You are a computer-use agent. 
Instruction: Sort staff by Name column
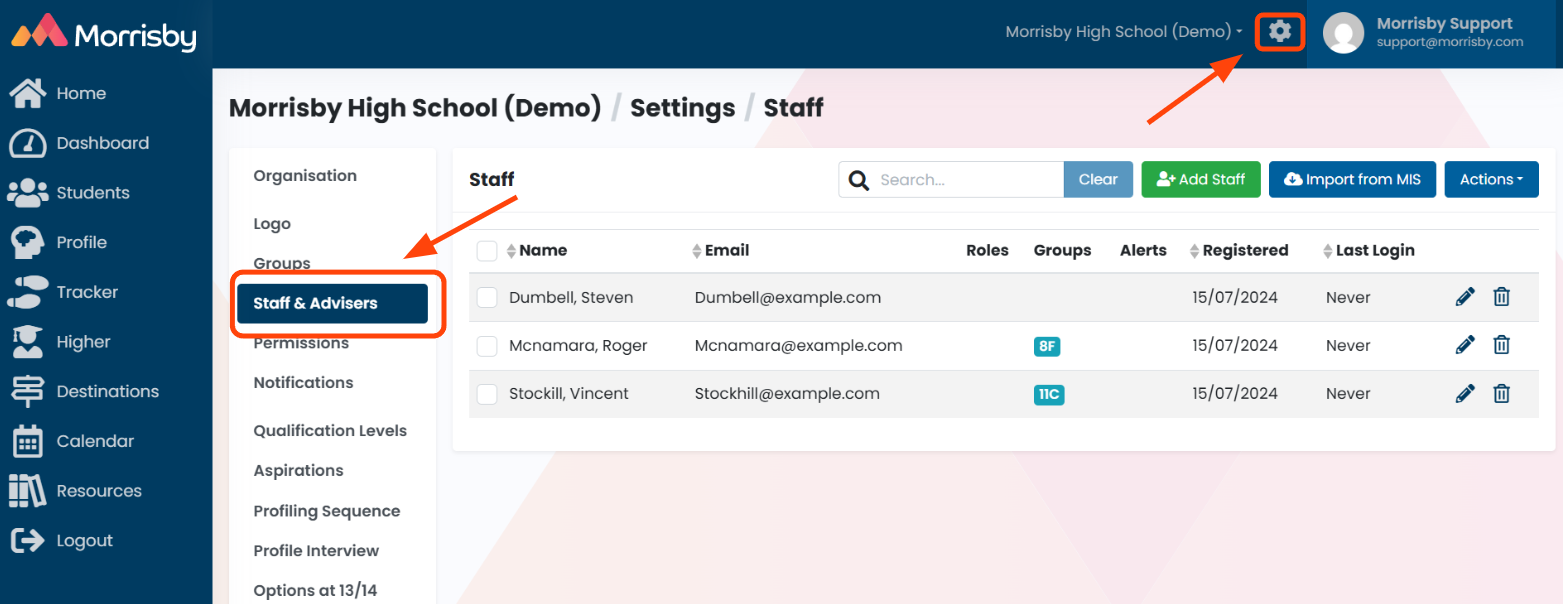[x=537, y=250]
